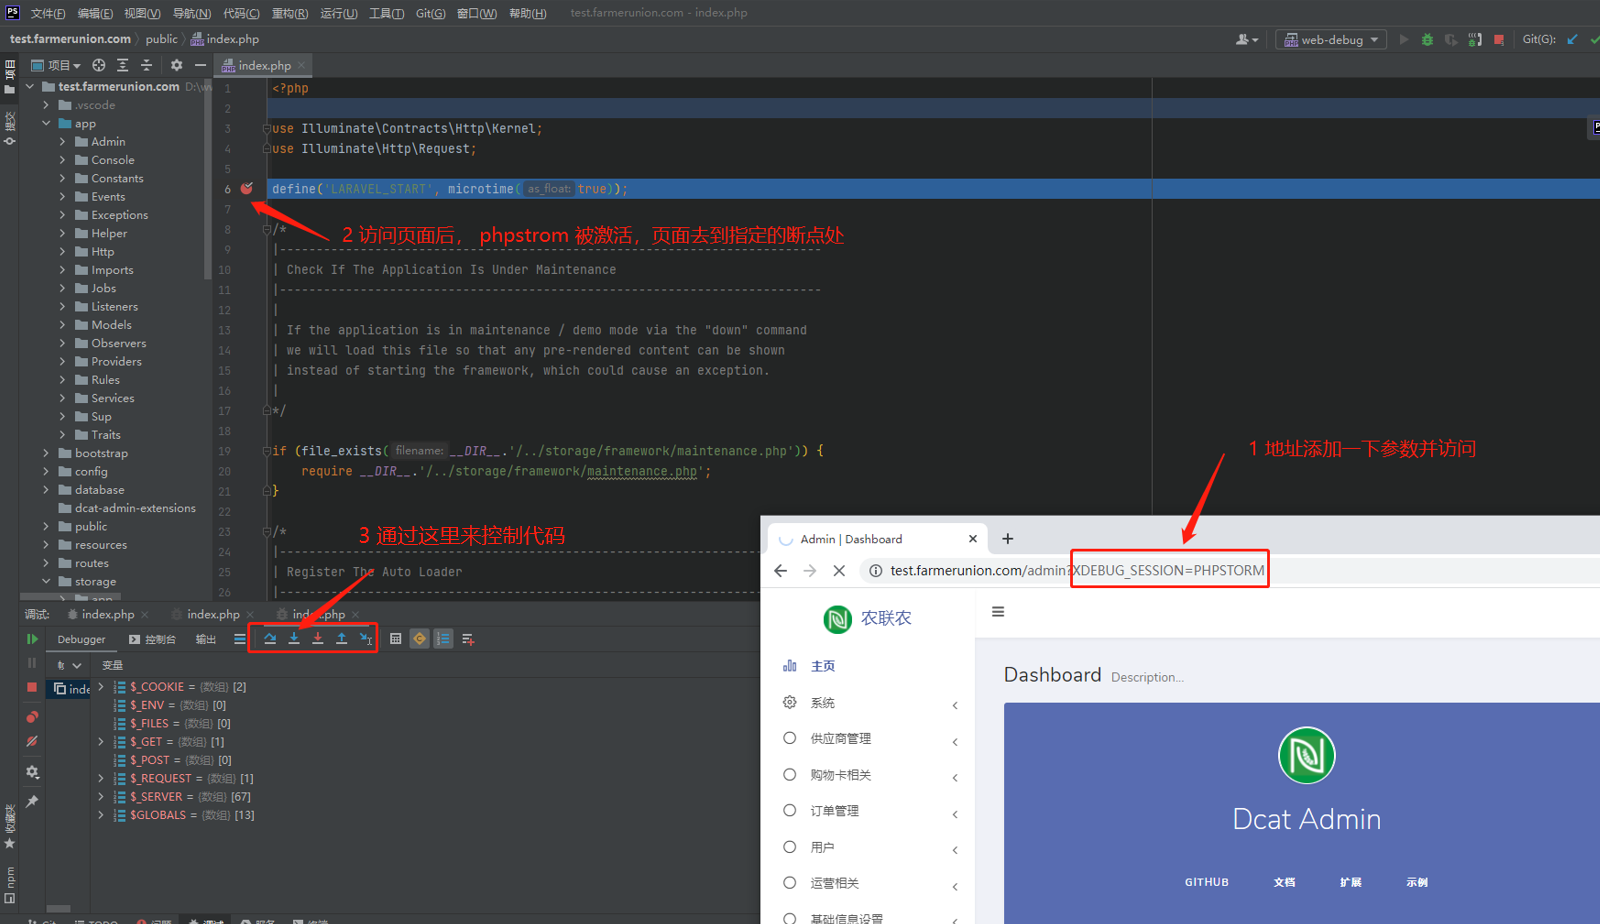1600x924 pixels.
Task: Expand 系统 menu in browser sidebar
Action: (870, 703)
